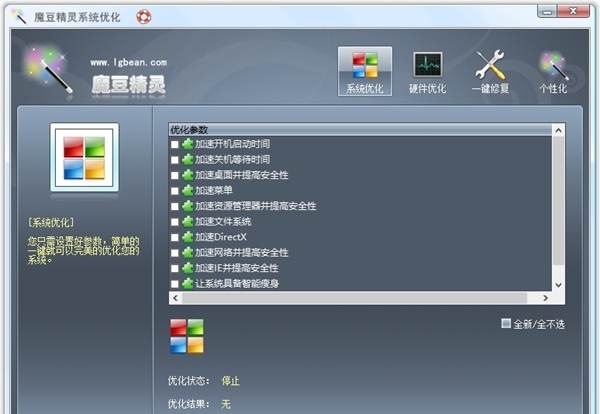Enable 加速网络并提高安全性 checkbox
600x414 pixels.
coord(174,253)
